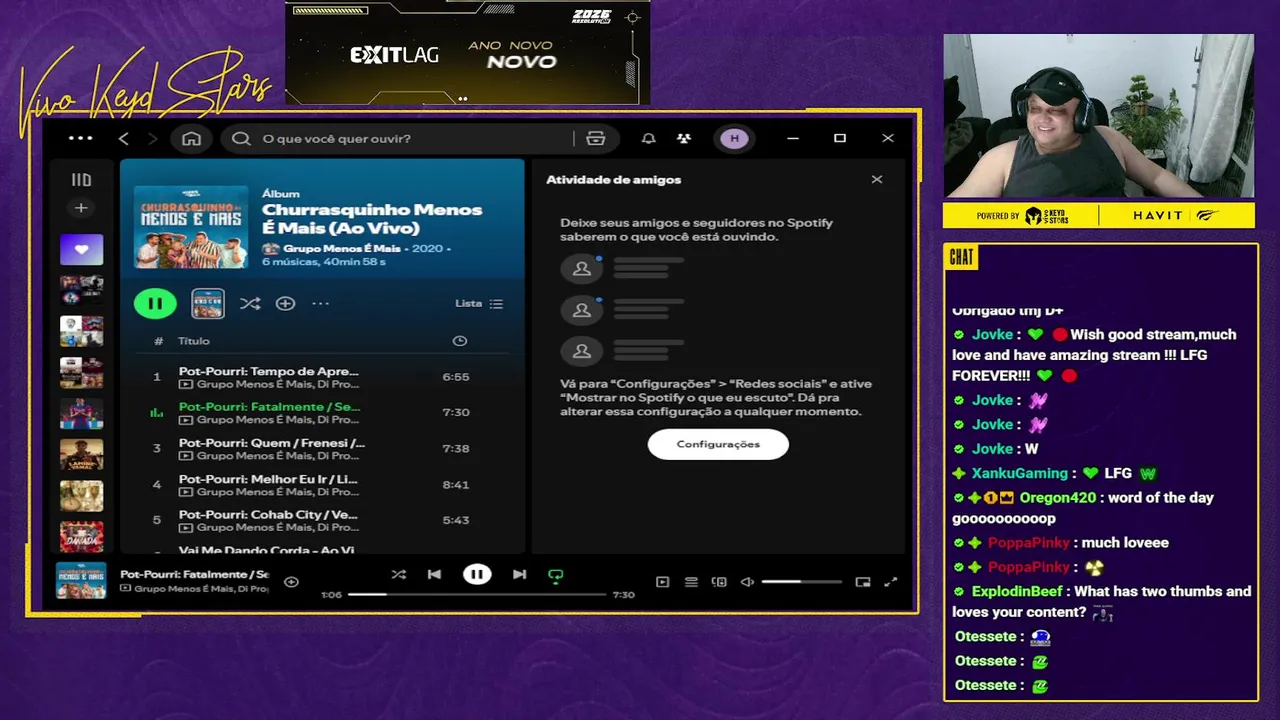Open the playback queue
Image resolution: width=1280 pixels, height=720 pixels.
(x=691, y=582)
